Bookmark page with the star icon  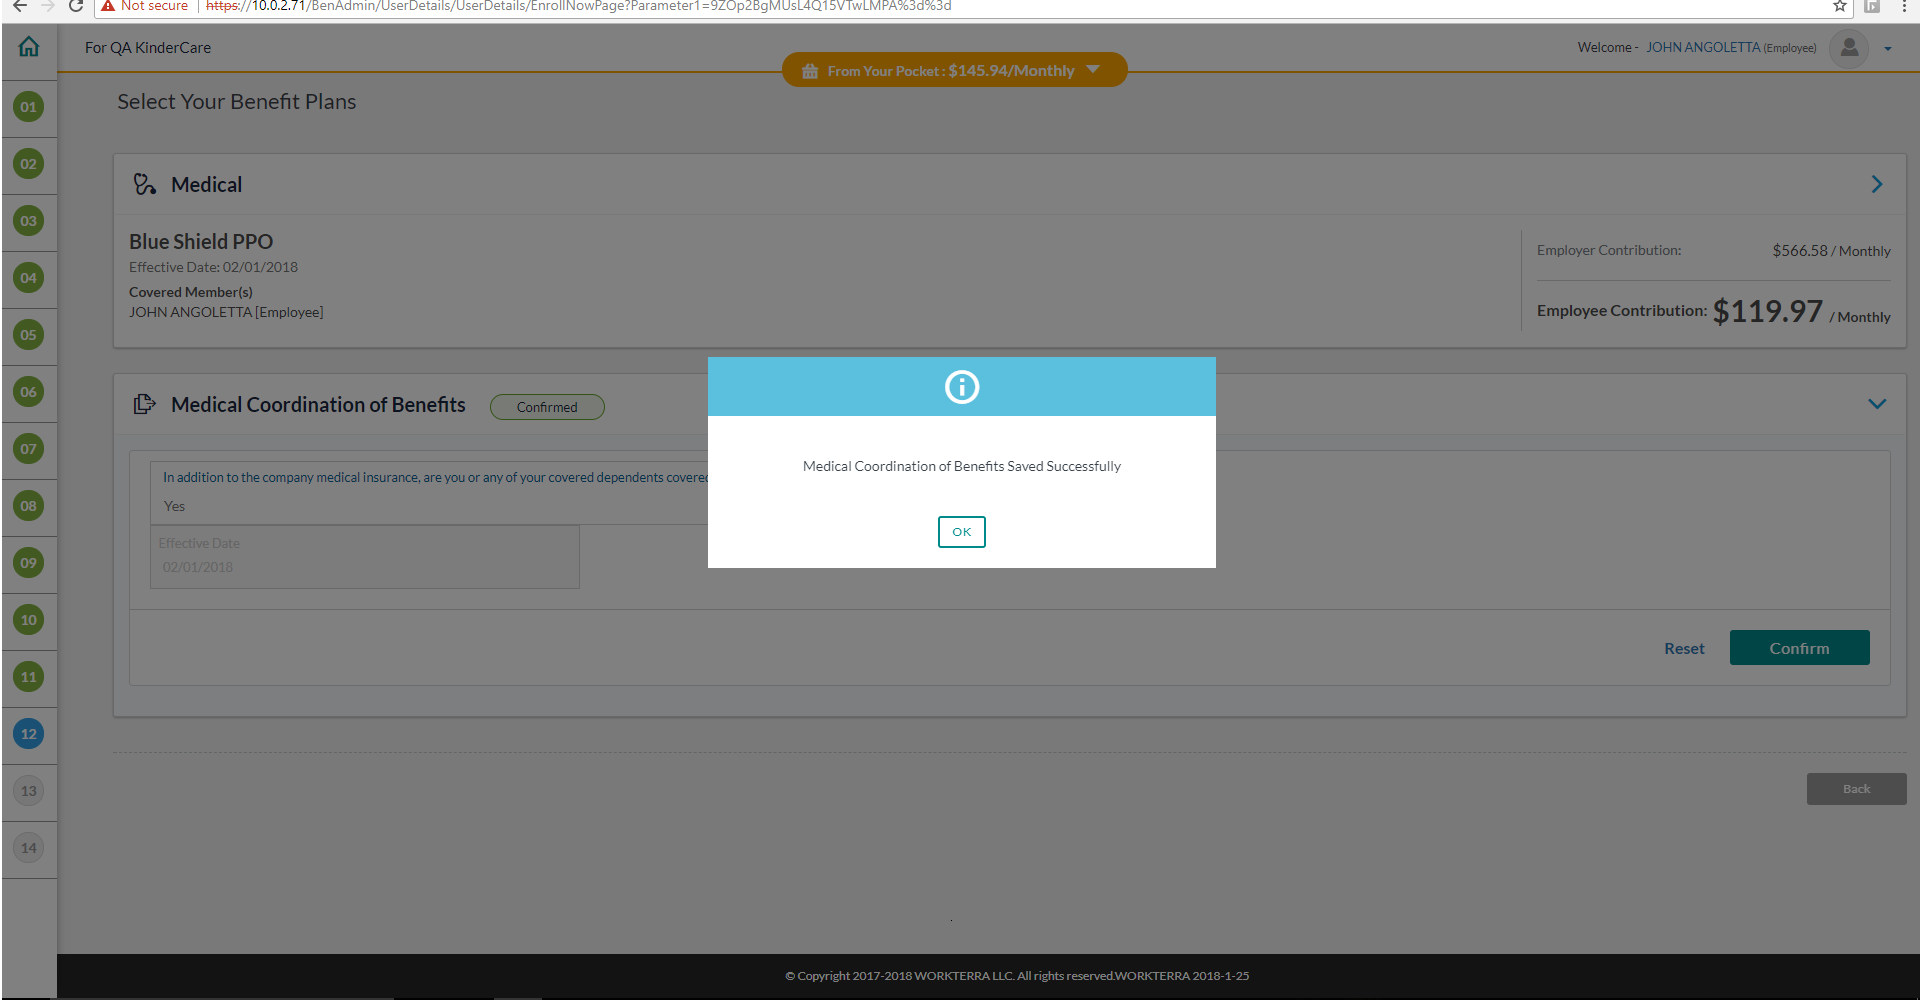(1839, 6)
